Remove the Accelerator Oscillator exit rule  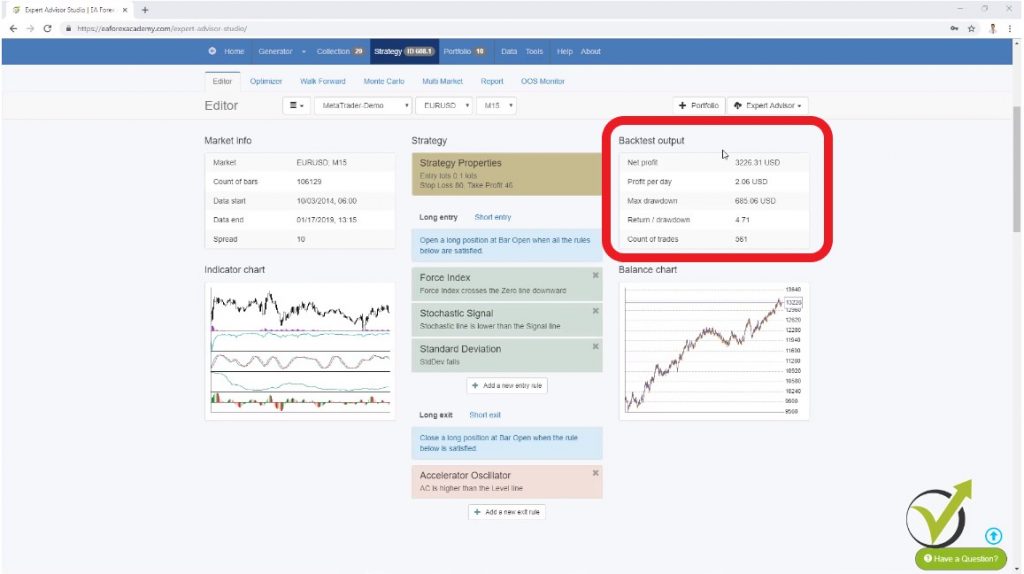[596, 473]
